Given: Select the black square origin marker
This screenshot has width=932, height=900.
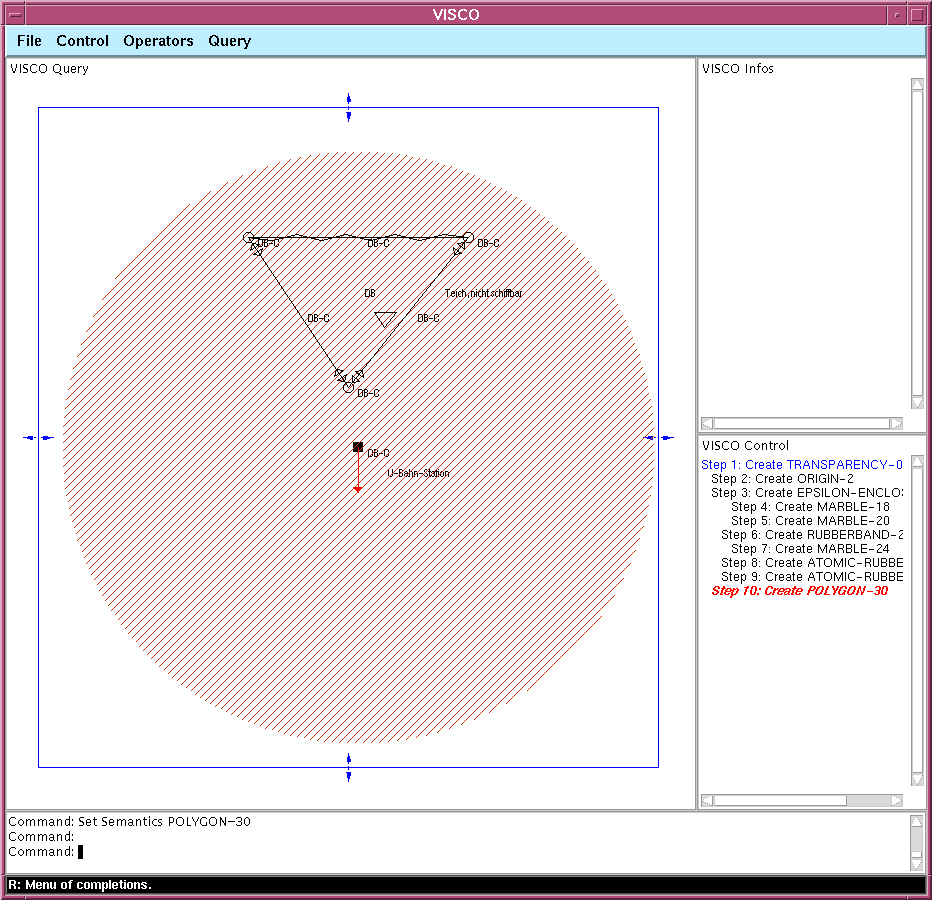Looking at the screenshot, I should (358, 446).
